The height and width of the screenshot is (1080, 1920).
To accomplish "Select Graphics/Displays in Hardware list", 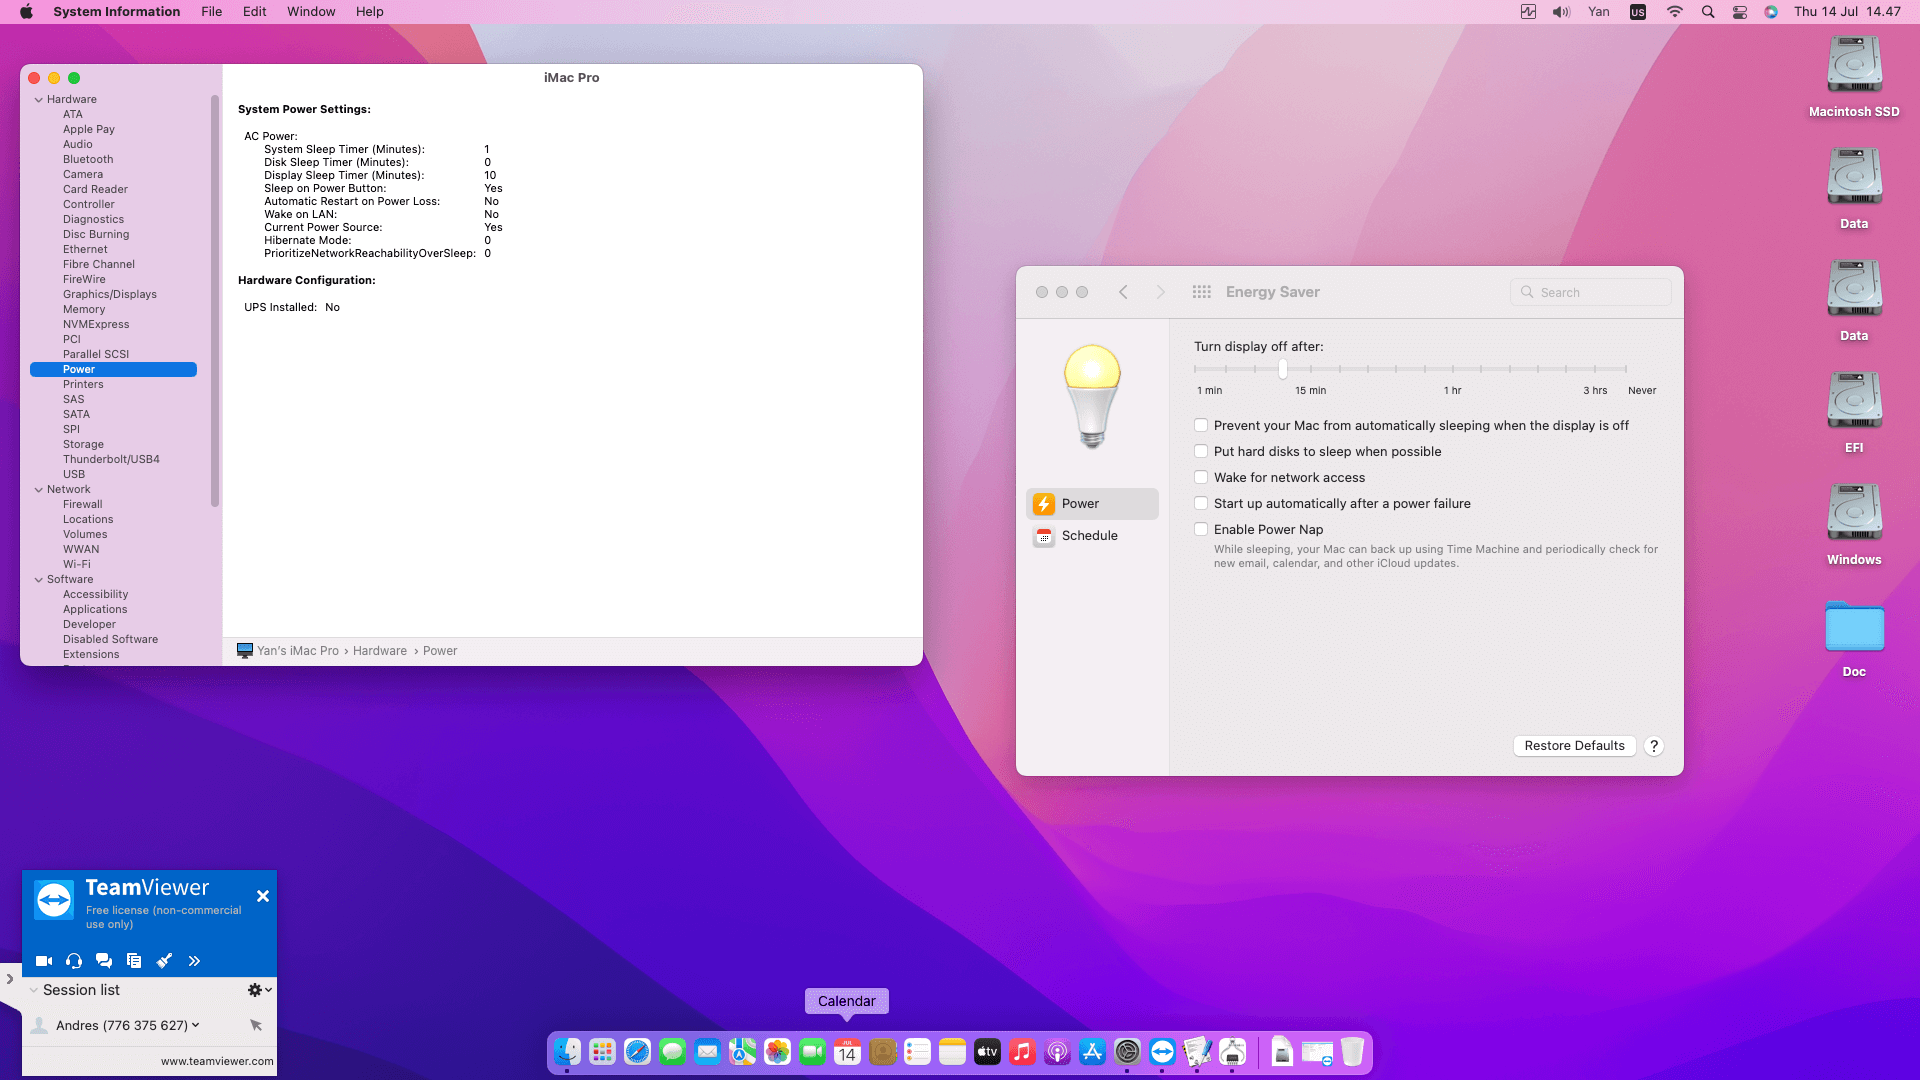I will (x=110, y=294).
